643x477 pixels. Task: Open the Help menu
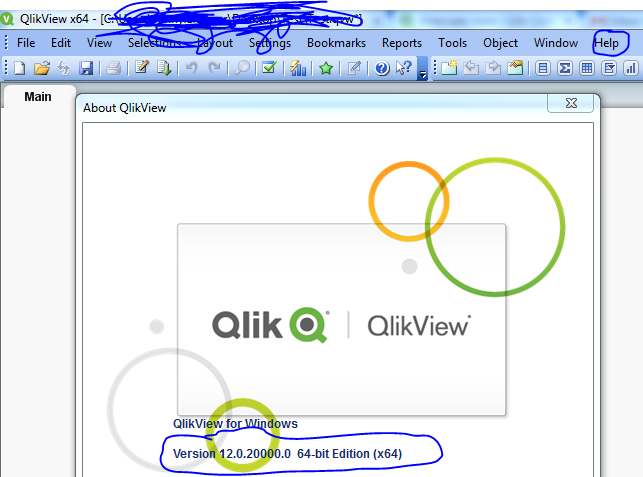click(x=607, y=43)
